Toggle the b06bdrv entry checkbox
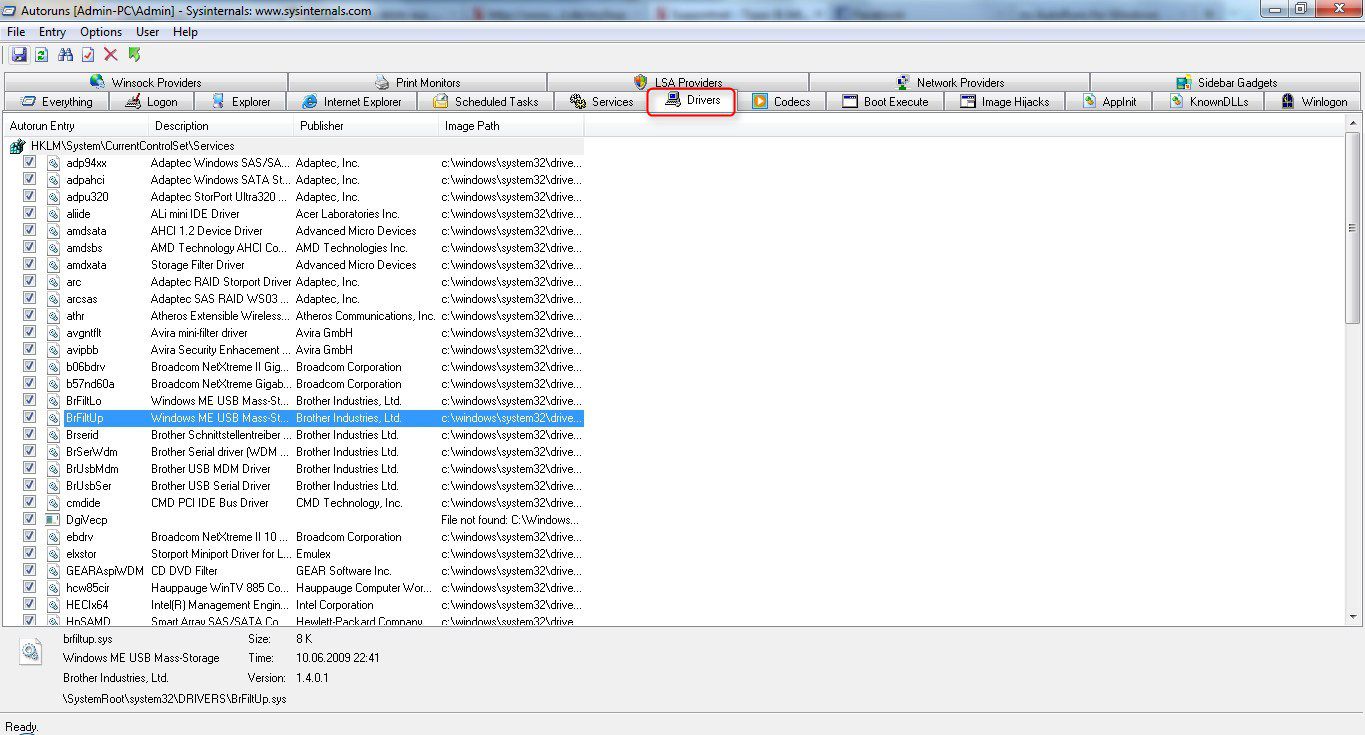1365x735 pixels. pyautogui.click(x=29, y=366)
